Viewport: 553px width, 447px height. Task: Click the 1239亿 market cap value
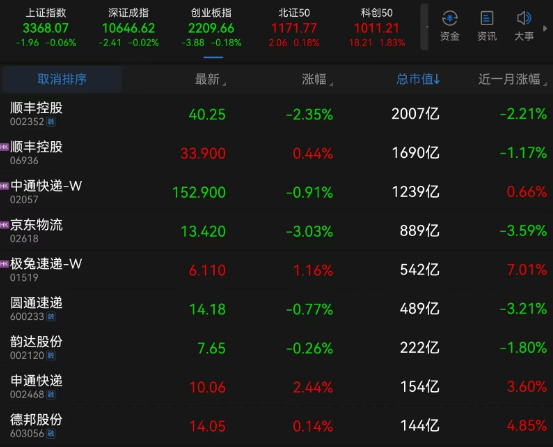tap(415, 192)
